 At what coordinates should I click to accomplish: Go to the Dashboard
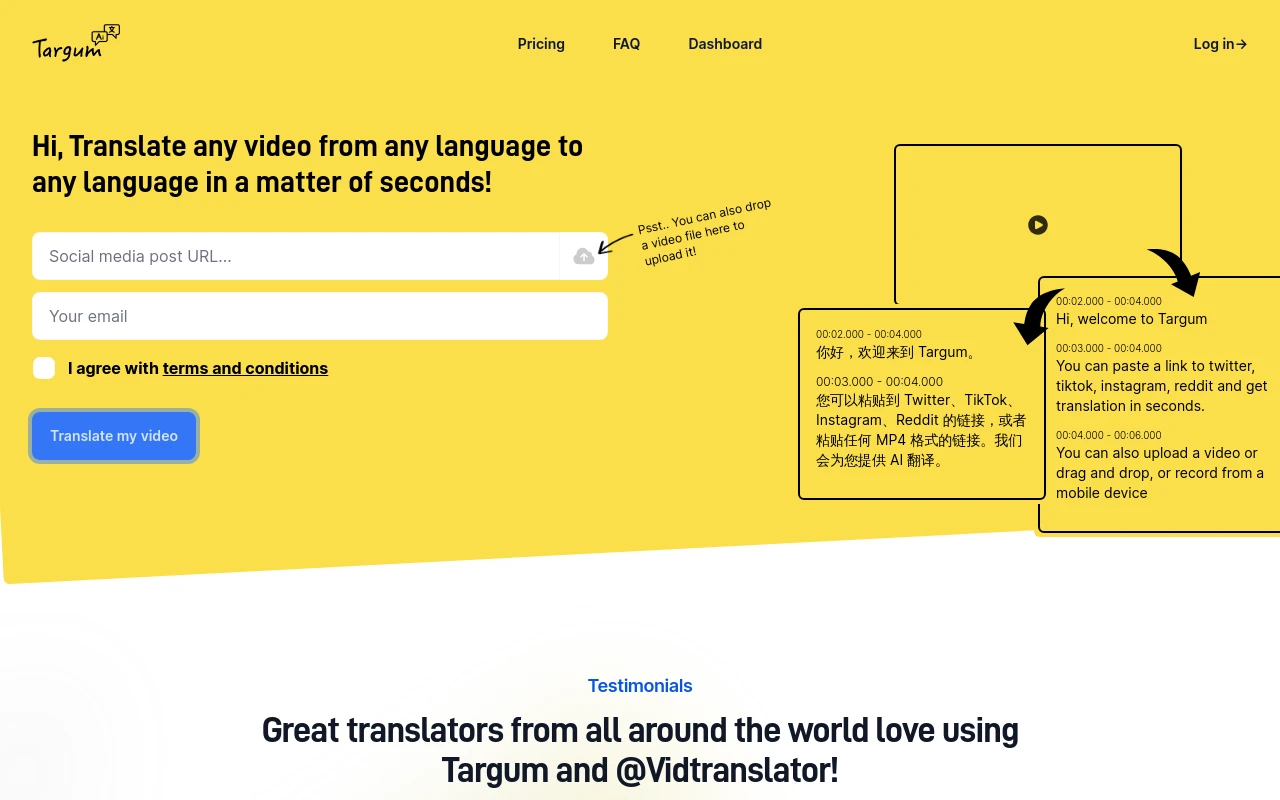[x=725, y=44]
